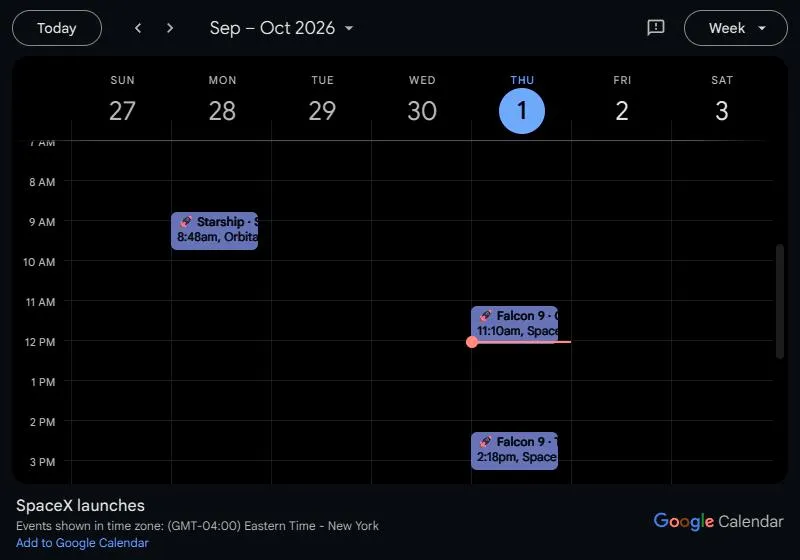
Task: Click the SpaceX launches calendar title
Action: coord(80,505)
